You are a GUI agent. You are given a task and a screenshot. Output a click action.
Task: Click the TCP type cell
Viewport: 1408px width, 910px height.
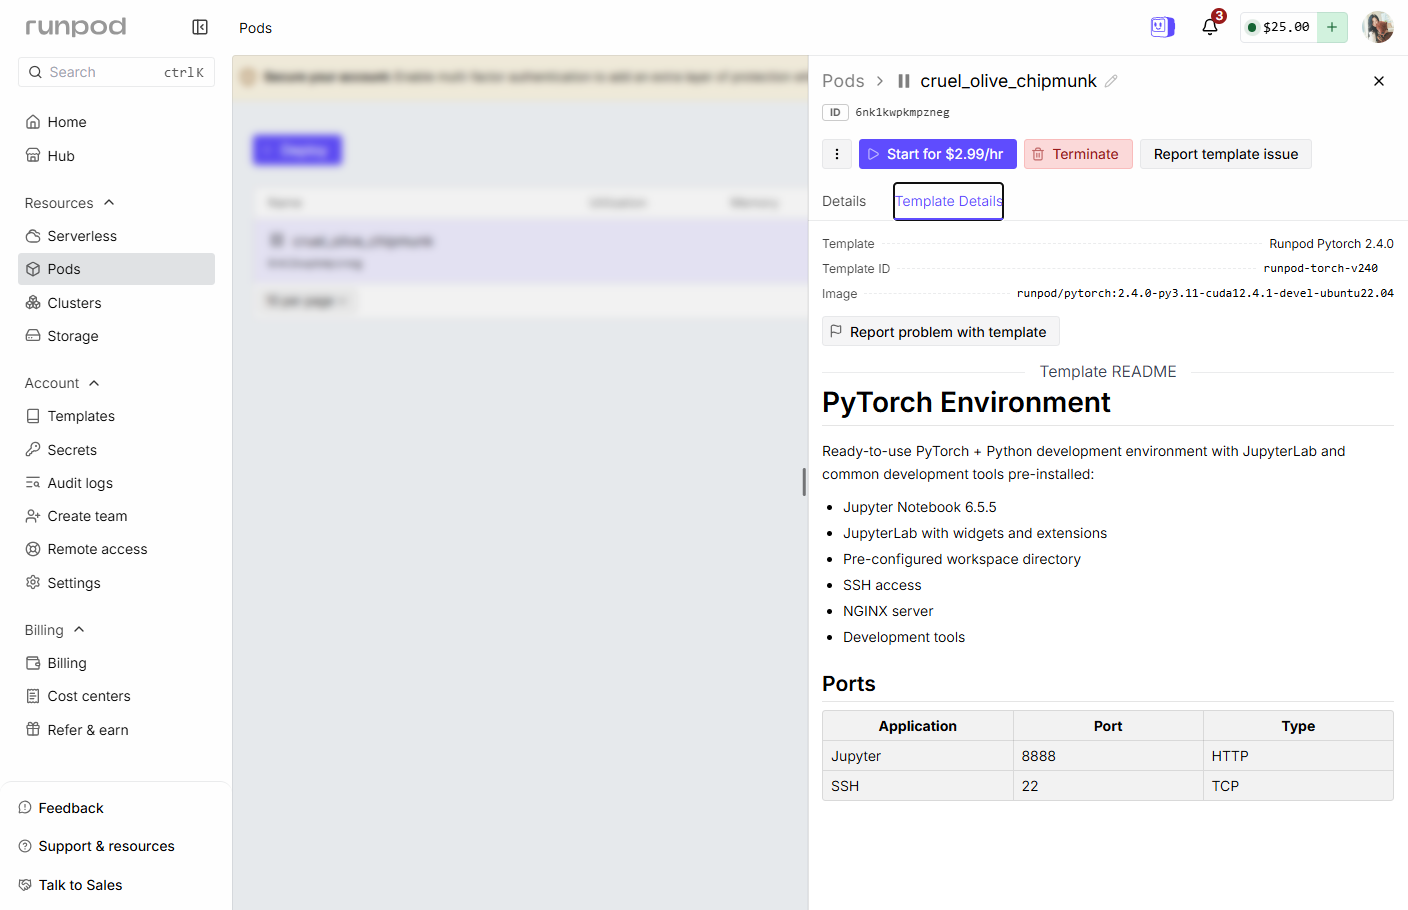(1298, 786)
